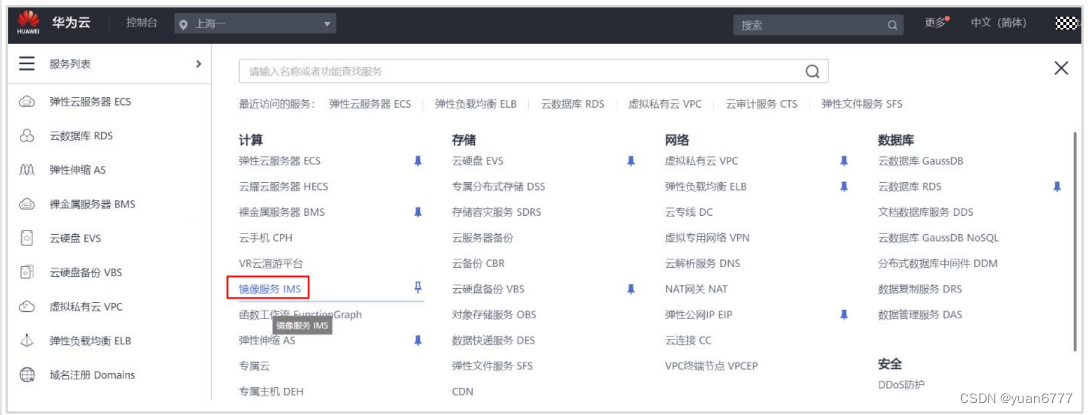1088x415 pixels.
Task: Click the top bar search magnifier icon
Action: coord(892,25)
